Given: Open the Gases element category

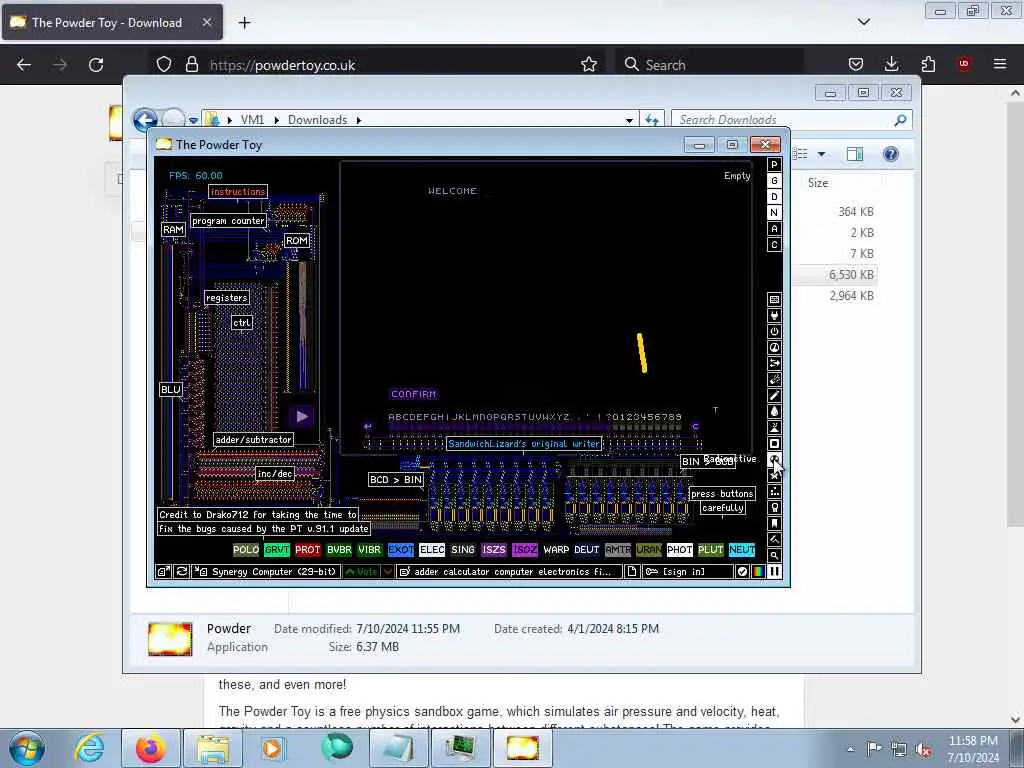Looking at the screenshot, I should coord(774,395).
